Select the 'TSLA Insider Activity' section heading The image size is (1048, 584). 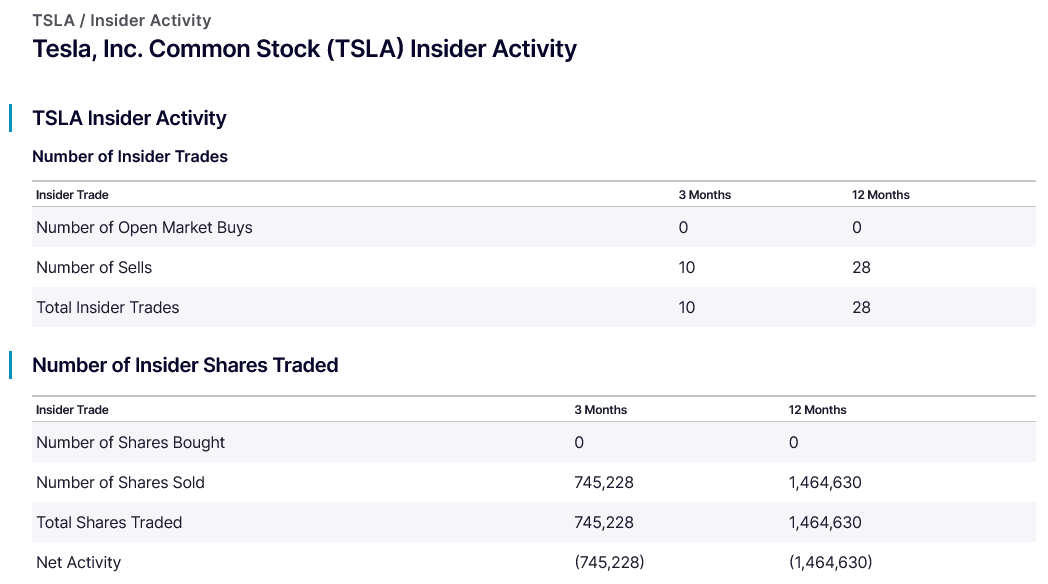coord(129,118)
